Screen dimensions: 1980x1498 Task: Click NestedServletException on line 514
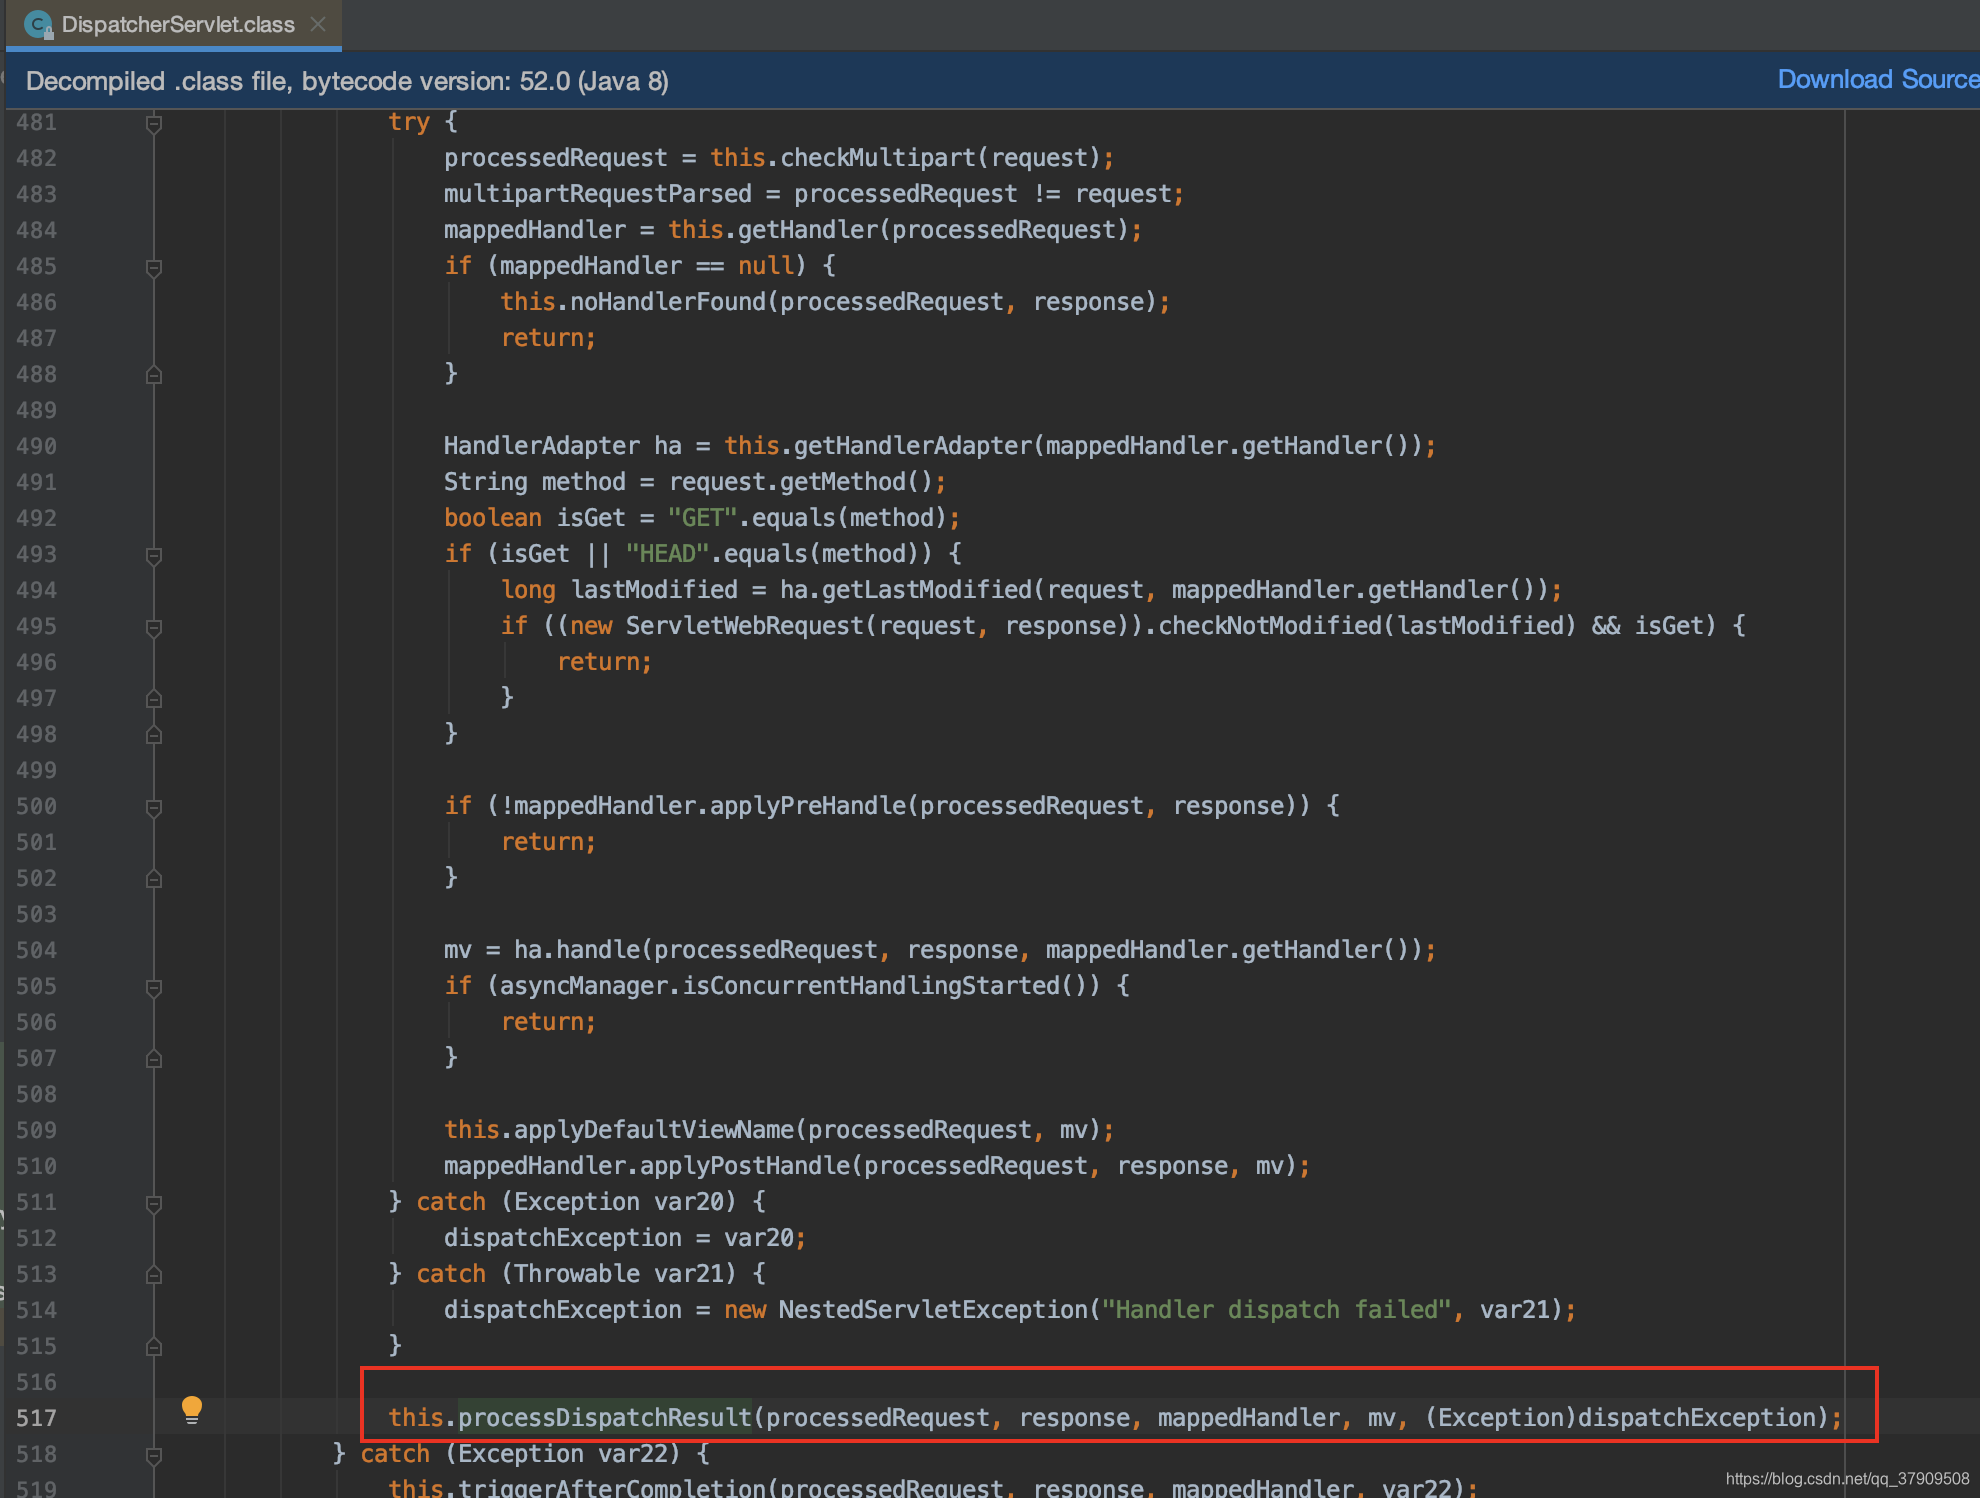click(x=933, y=1310)
